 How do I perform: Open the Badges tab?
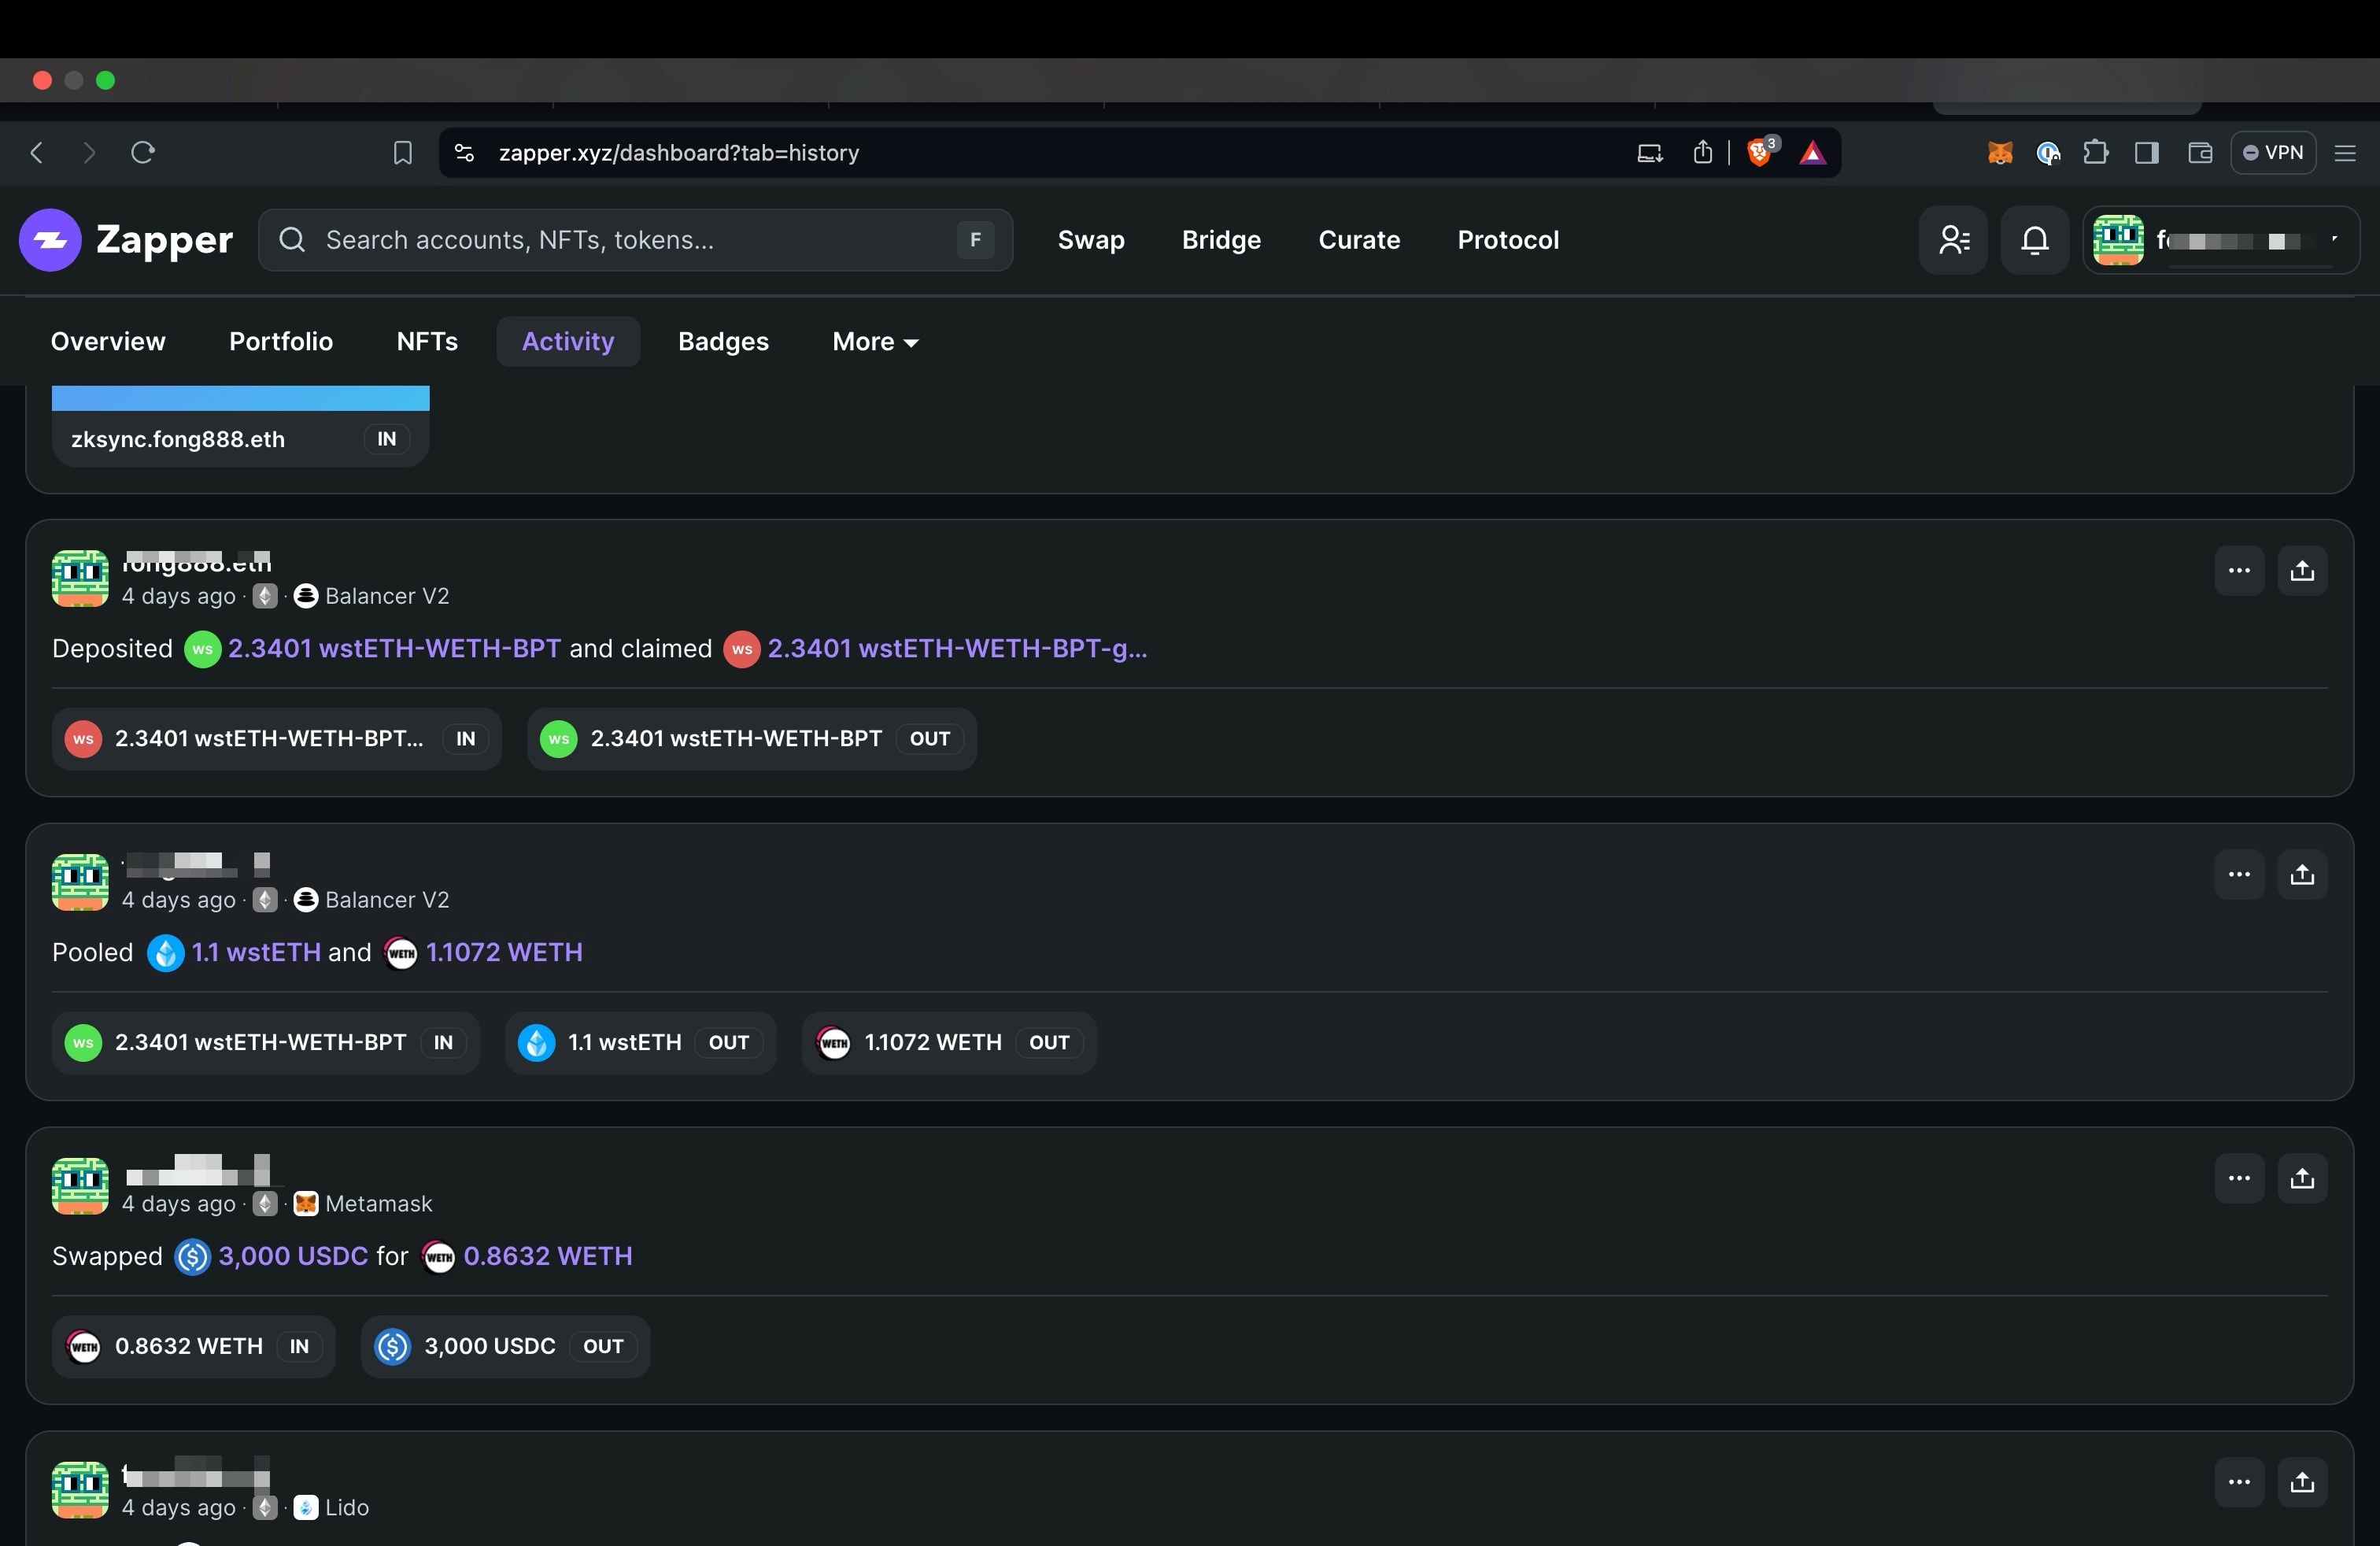pyautogui.click(x=723, y=342)
